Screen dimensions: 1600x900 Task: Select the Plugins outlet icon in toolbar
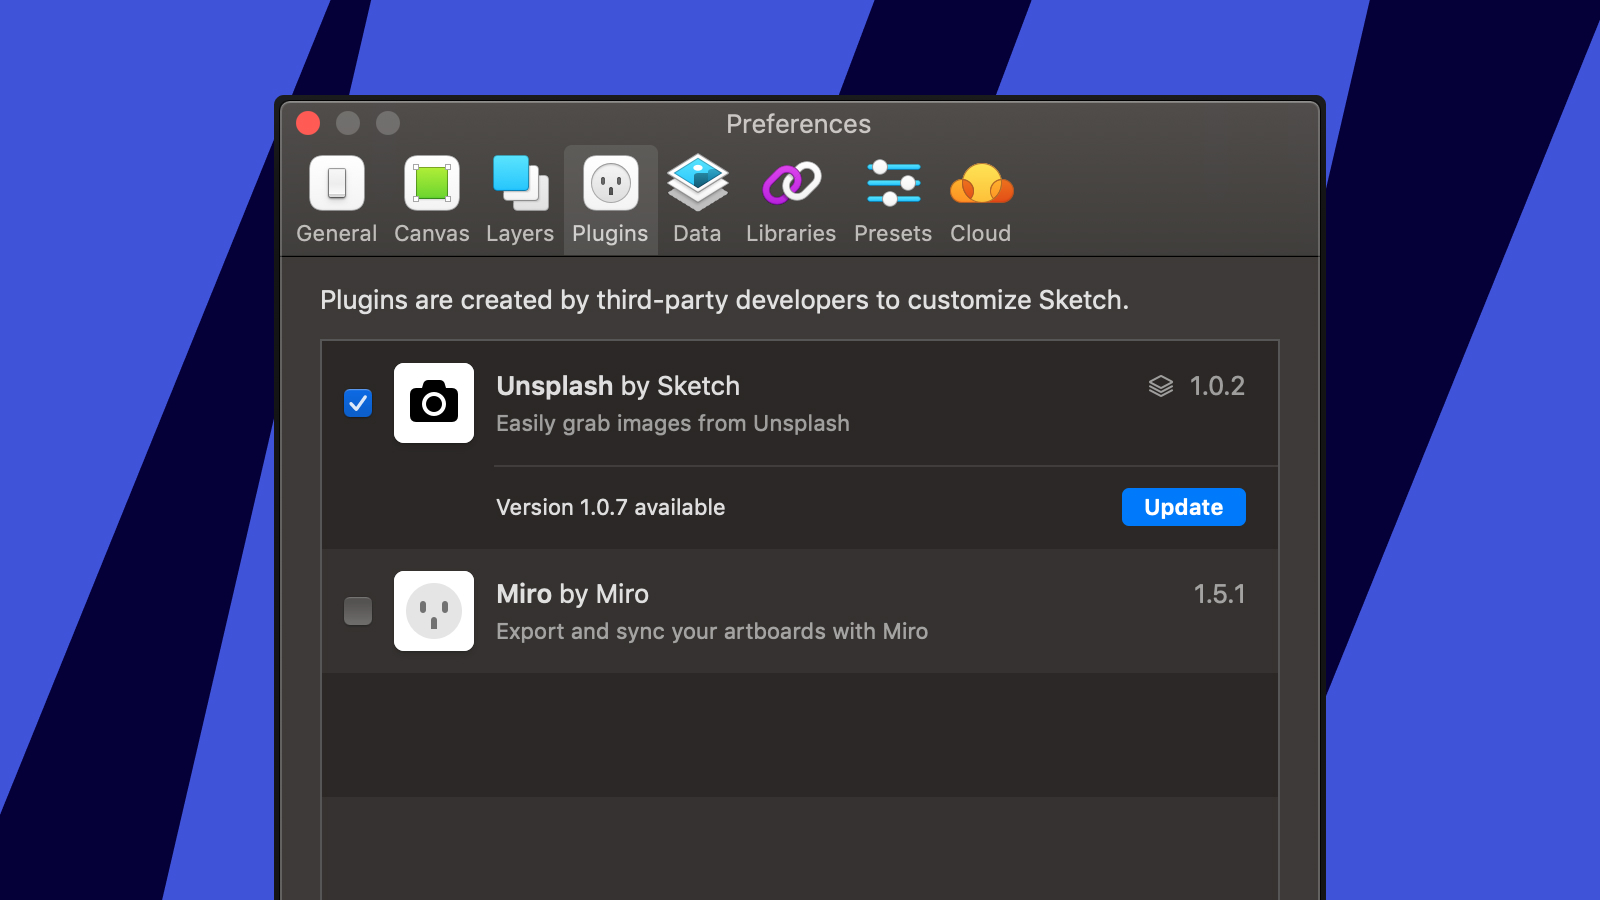click(611, 183)
